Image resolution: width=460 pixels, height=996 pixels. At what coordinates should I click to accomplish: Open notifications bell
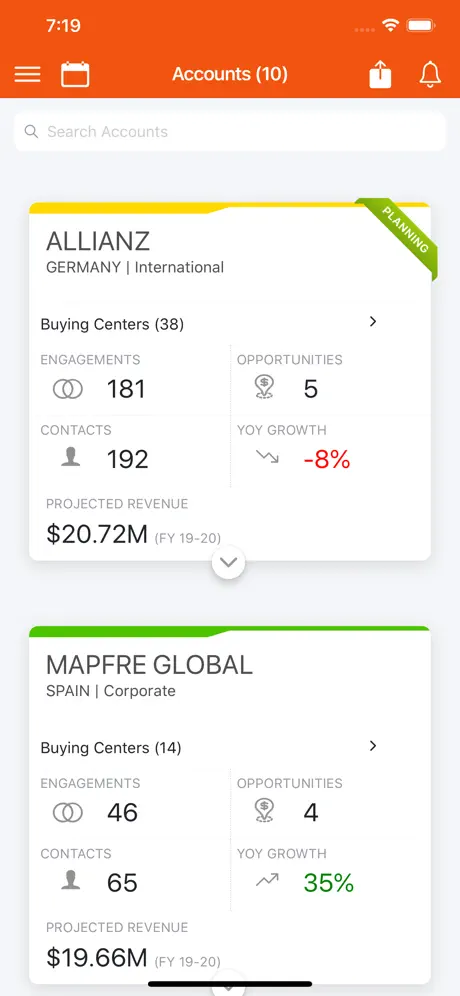pyautogui.click(x=430, y=74)
